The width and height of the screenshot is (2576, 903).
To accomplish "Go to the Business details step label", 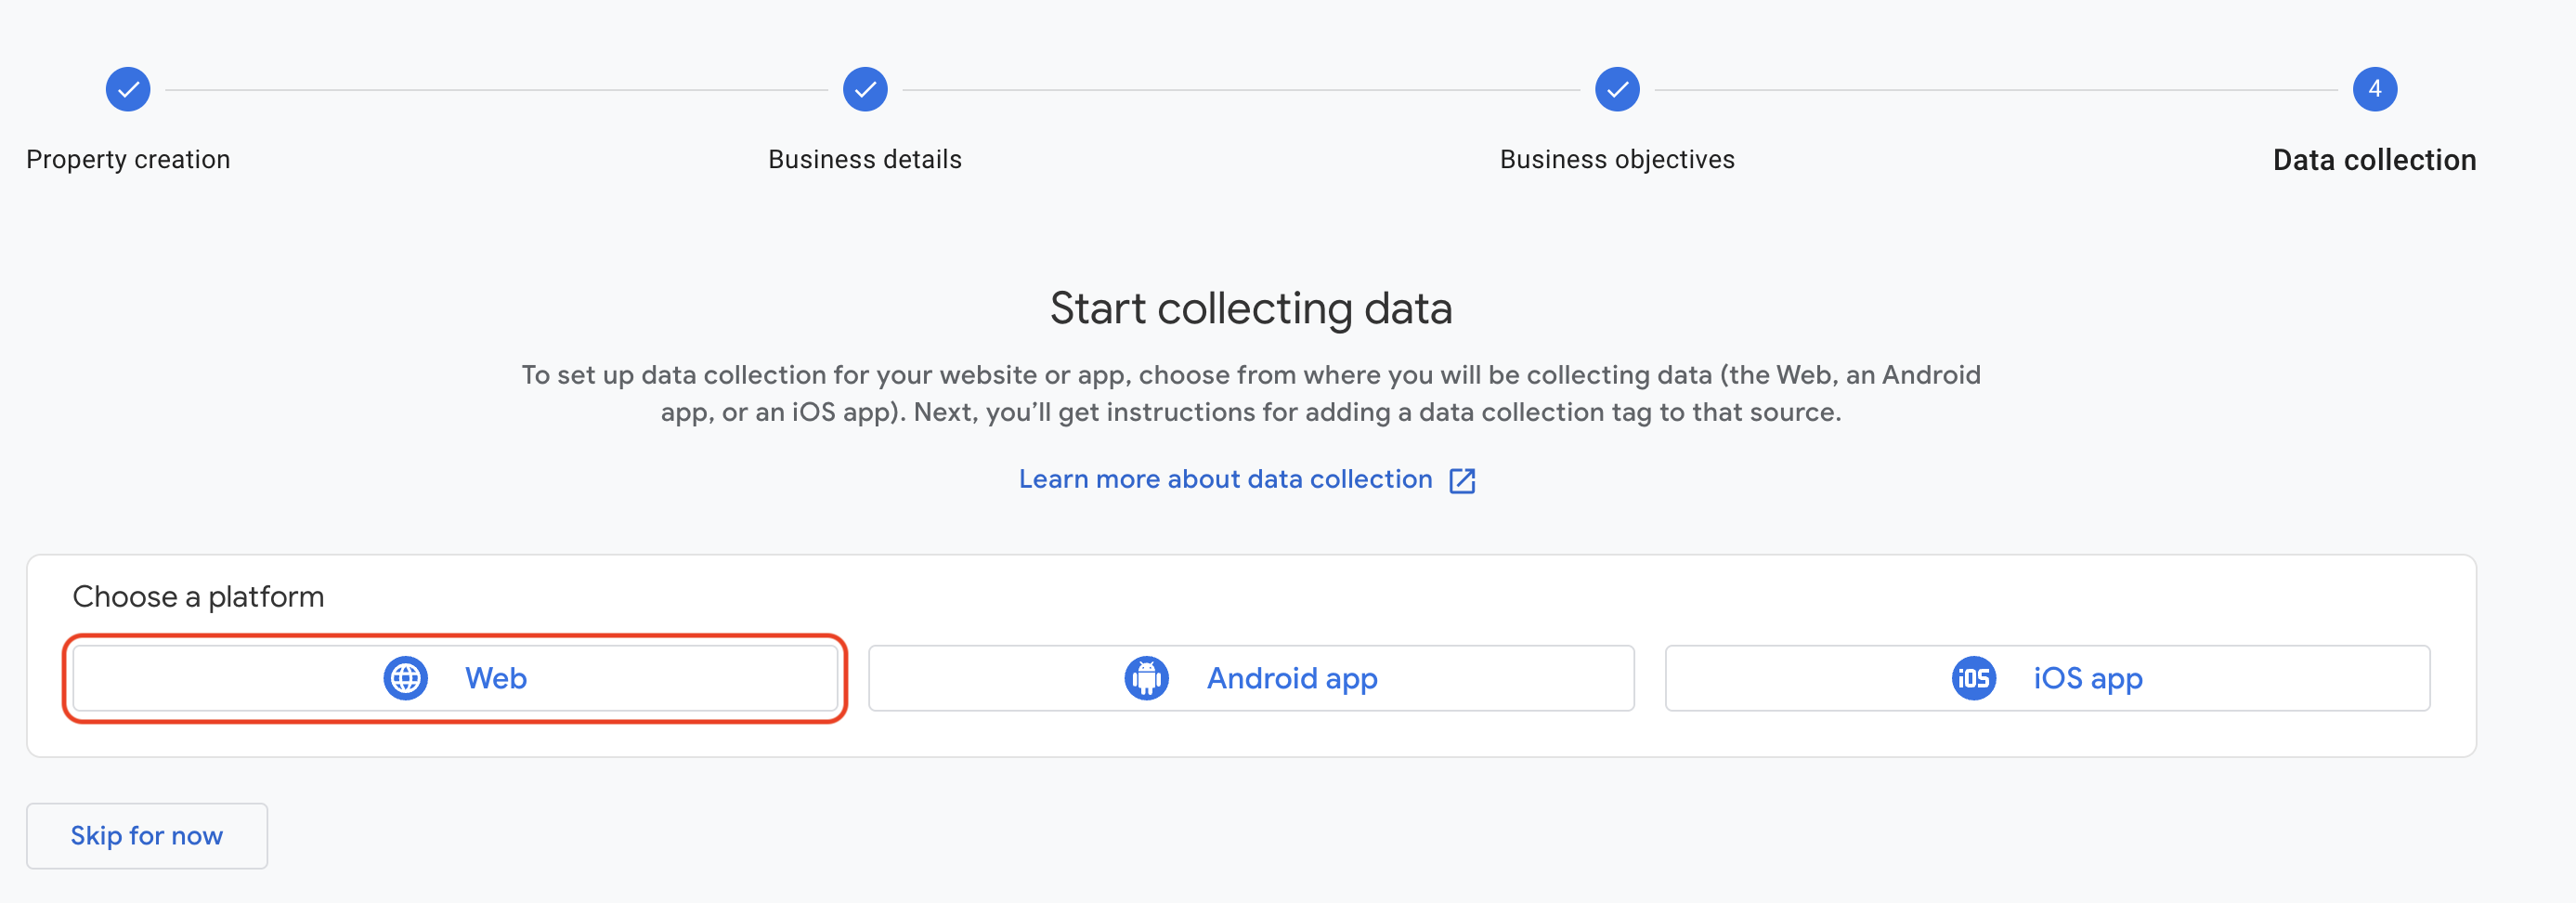I will click(x=865, y=160).
